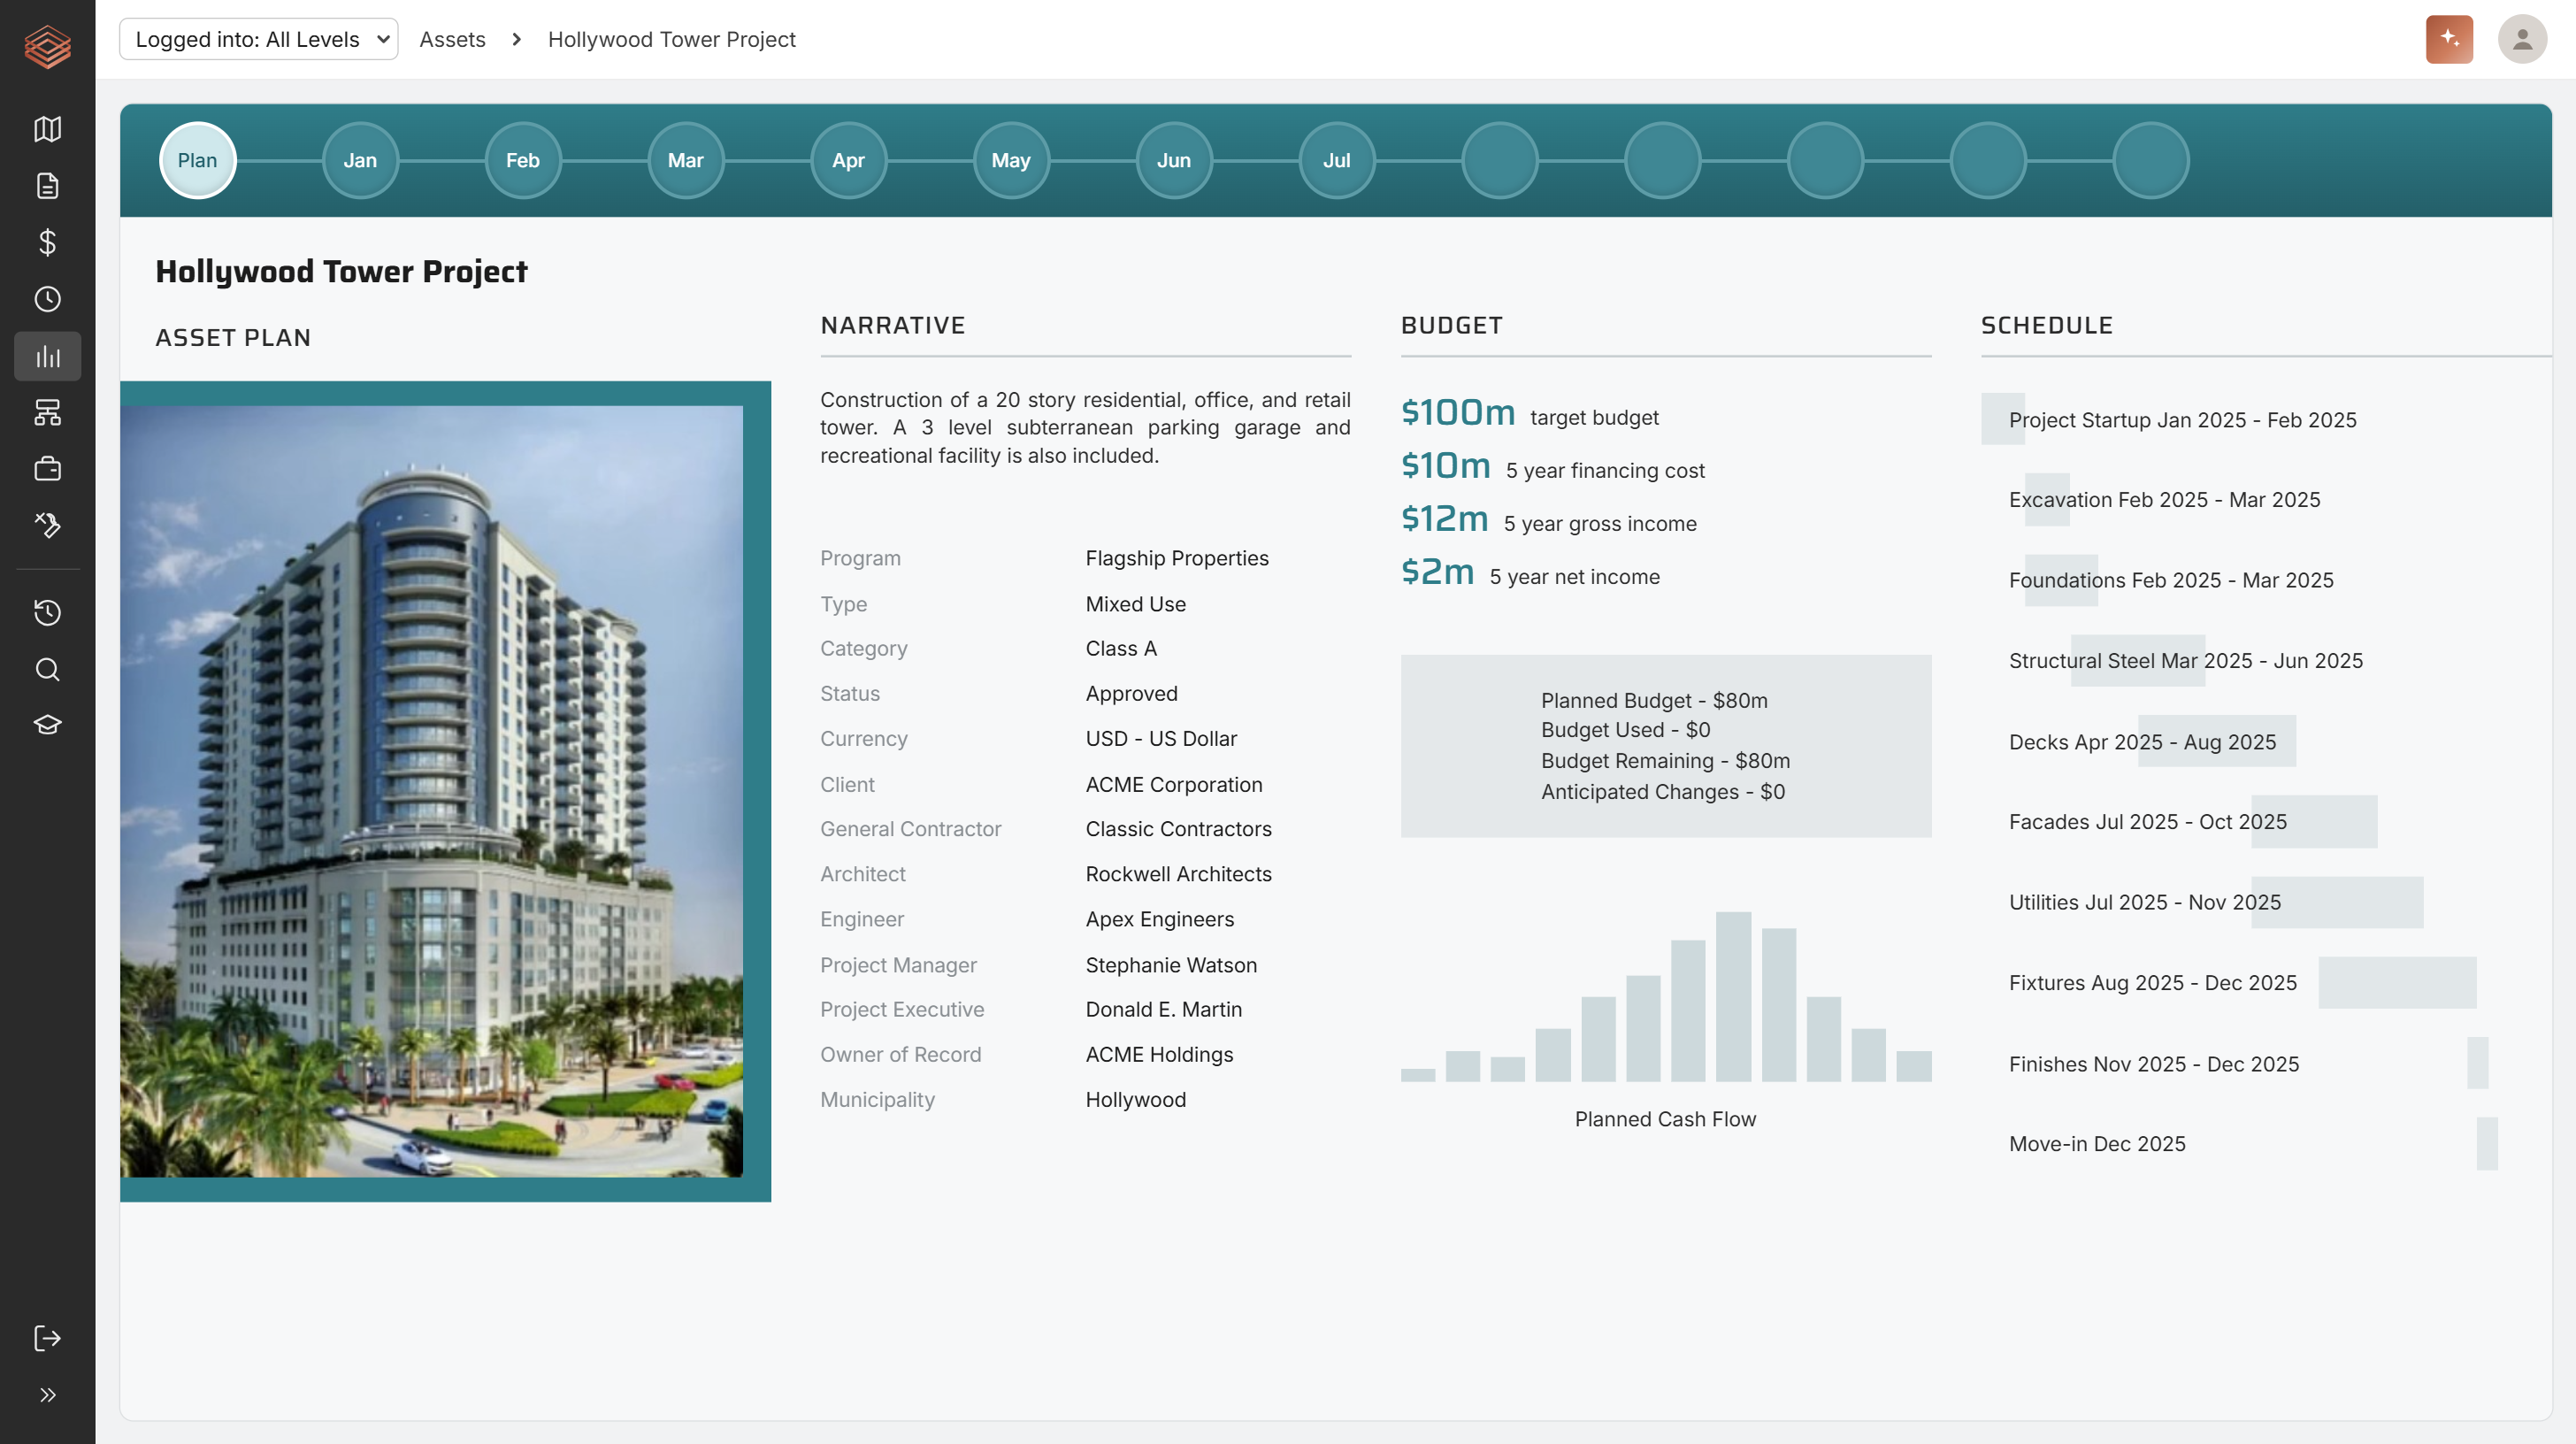Click the Planned Cash Flow bar chart

(x=1666, y=996)
